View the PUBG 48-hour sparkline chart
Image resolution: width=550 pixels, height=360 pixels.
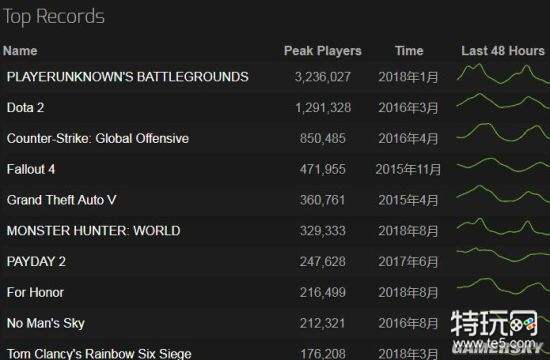pos(503,74)
